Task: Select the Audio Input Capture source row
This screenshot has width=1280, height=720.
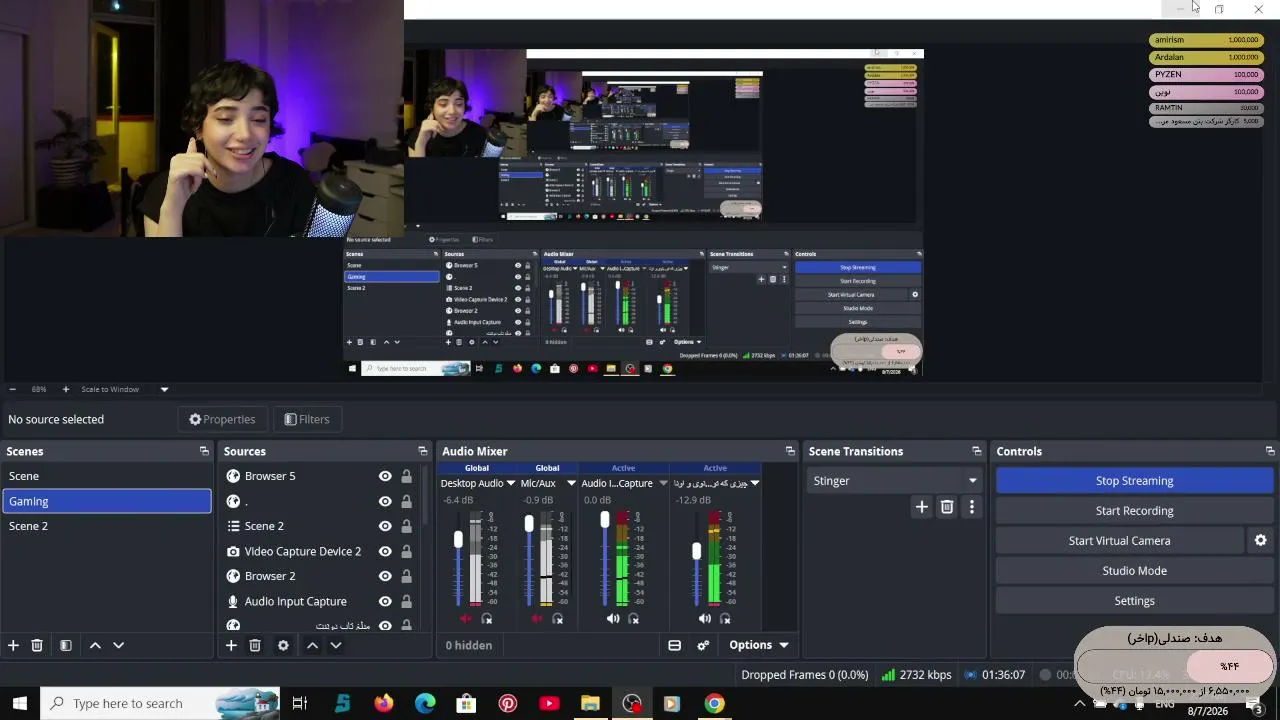Action: tap(321, 601)
